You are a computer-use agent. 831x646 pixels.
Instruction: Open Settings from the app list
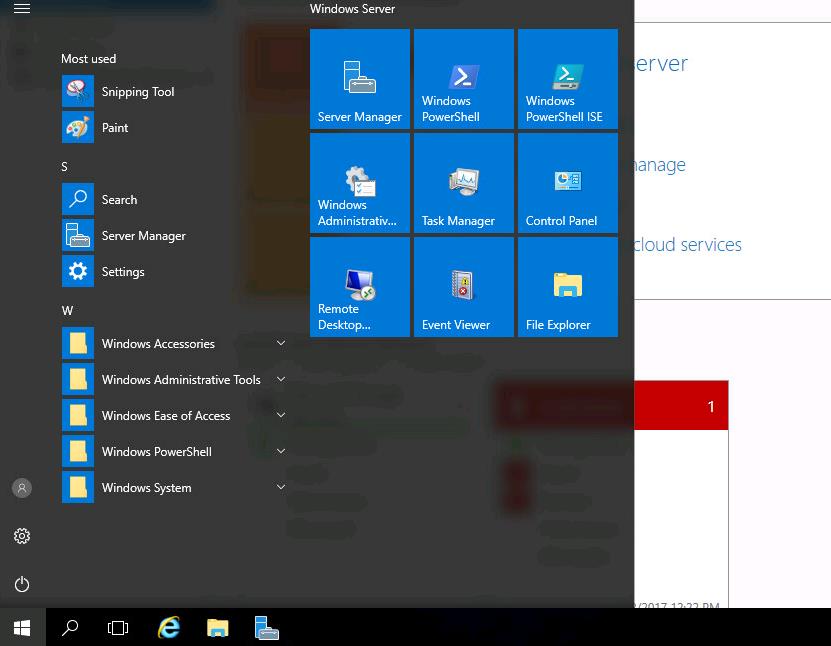(175, 271)
